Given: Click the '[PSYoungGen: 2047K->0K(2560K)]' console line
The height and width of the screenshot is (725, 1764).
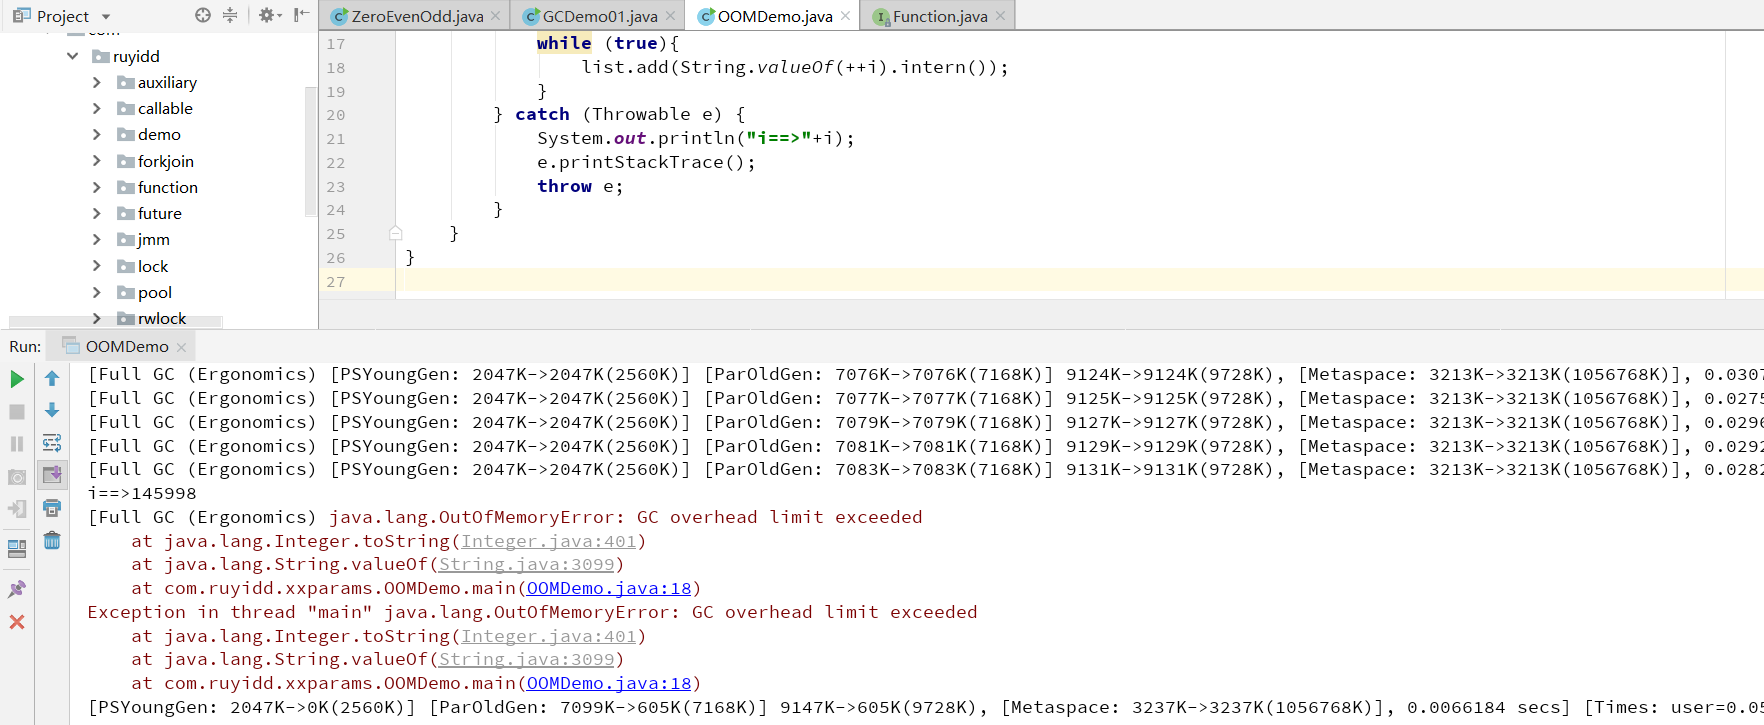Looking at the screenshot, I should [x=925, y=707].
